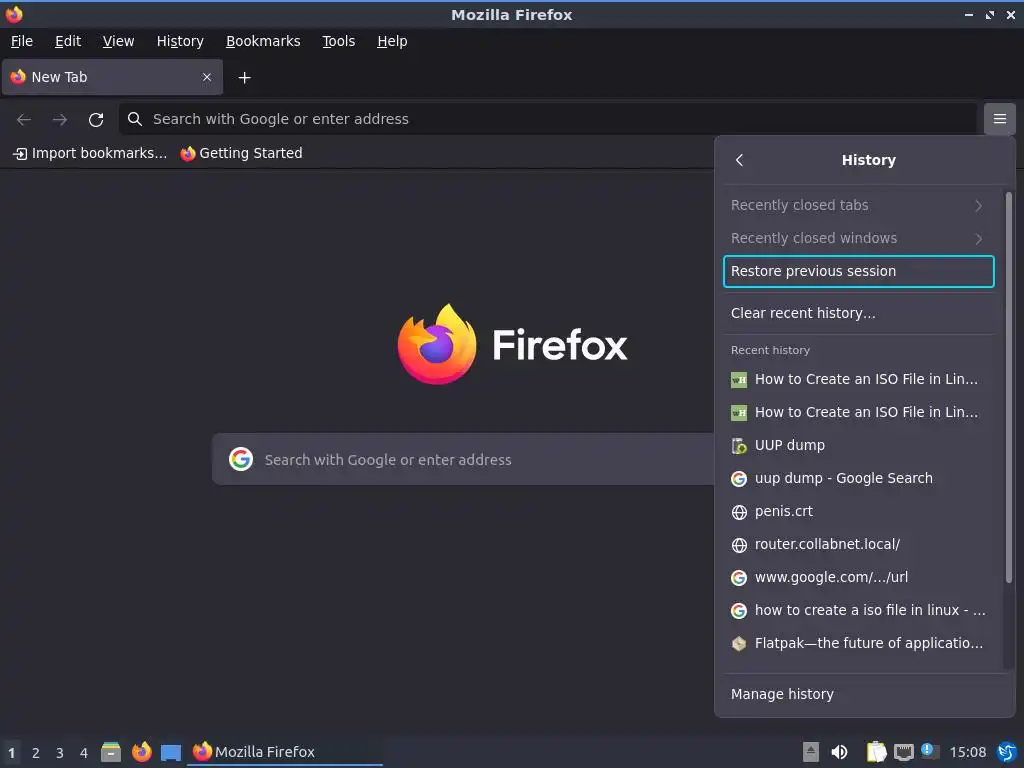Open how to create a iso file in linux entry
The height and width of the screenshot is (768, 1024).
pos(859,610)
